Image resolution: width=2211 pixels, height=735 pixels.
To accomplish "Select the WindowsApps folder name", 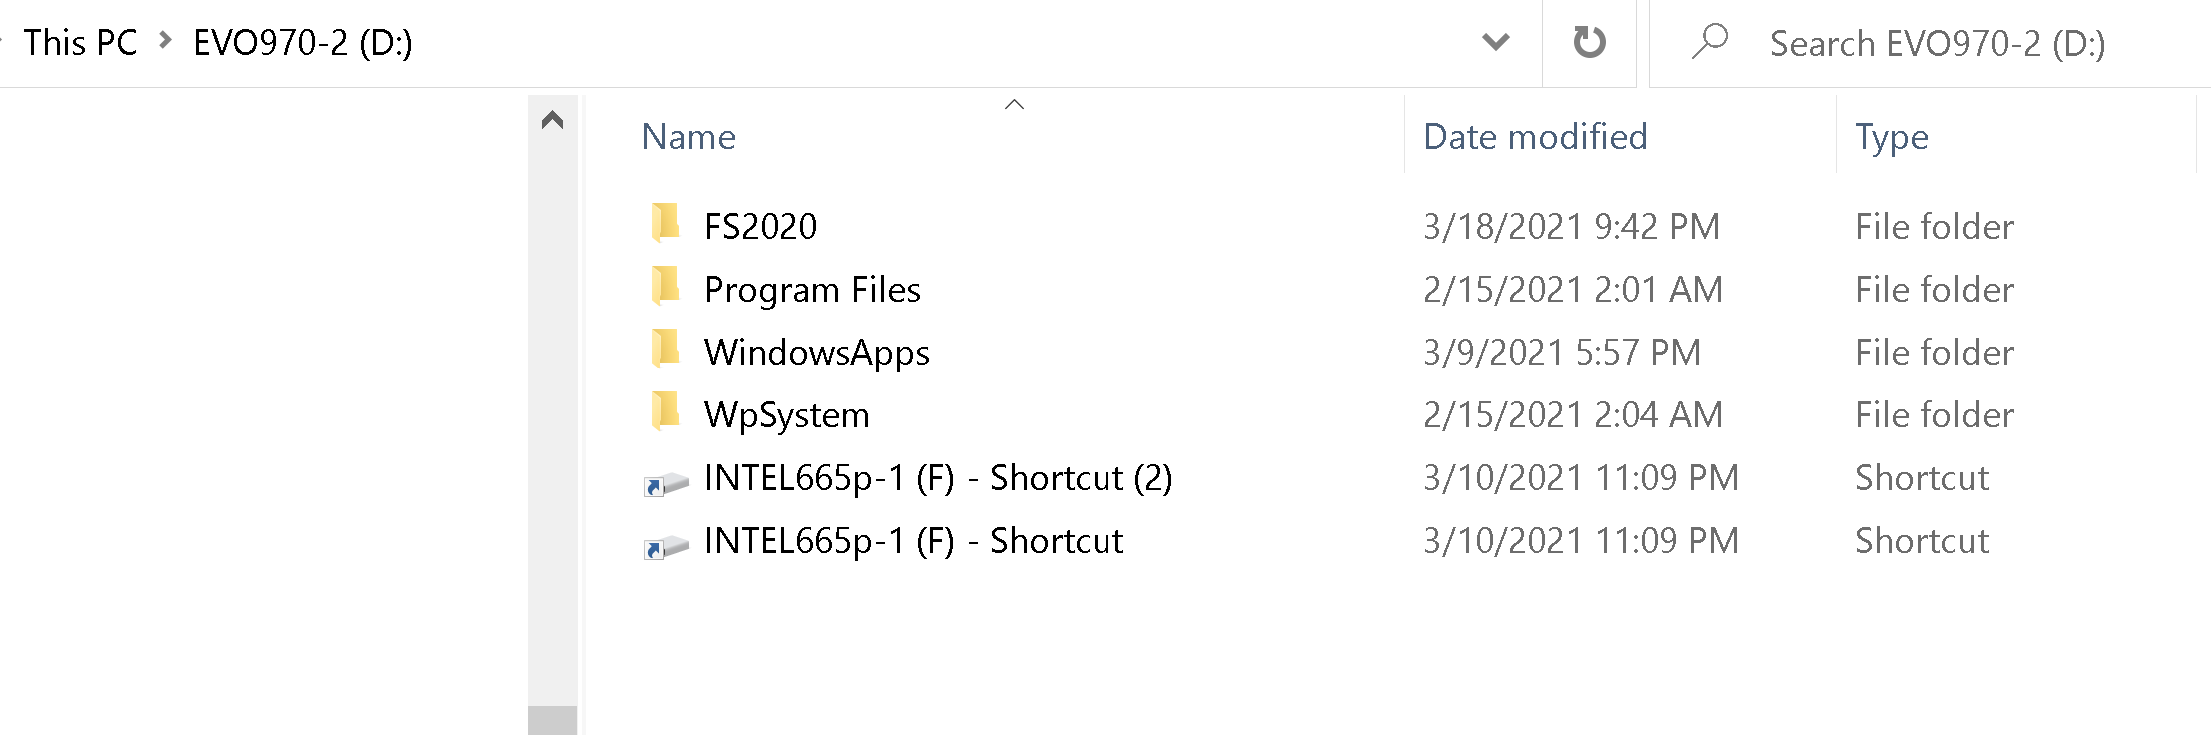I will [816, 353].
